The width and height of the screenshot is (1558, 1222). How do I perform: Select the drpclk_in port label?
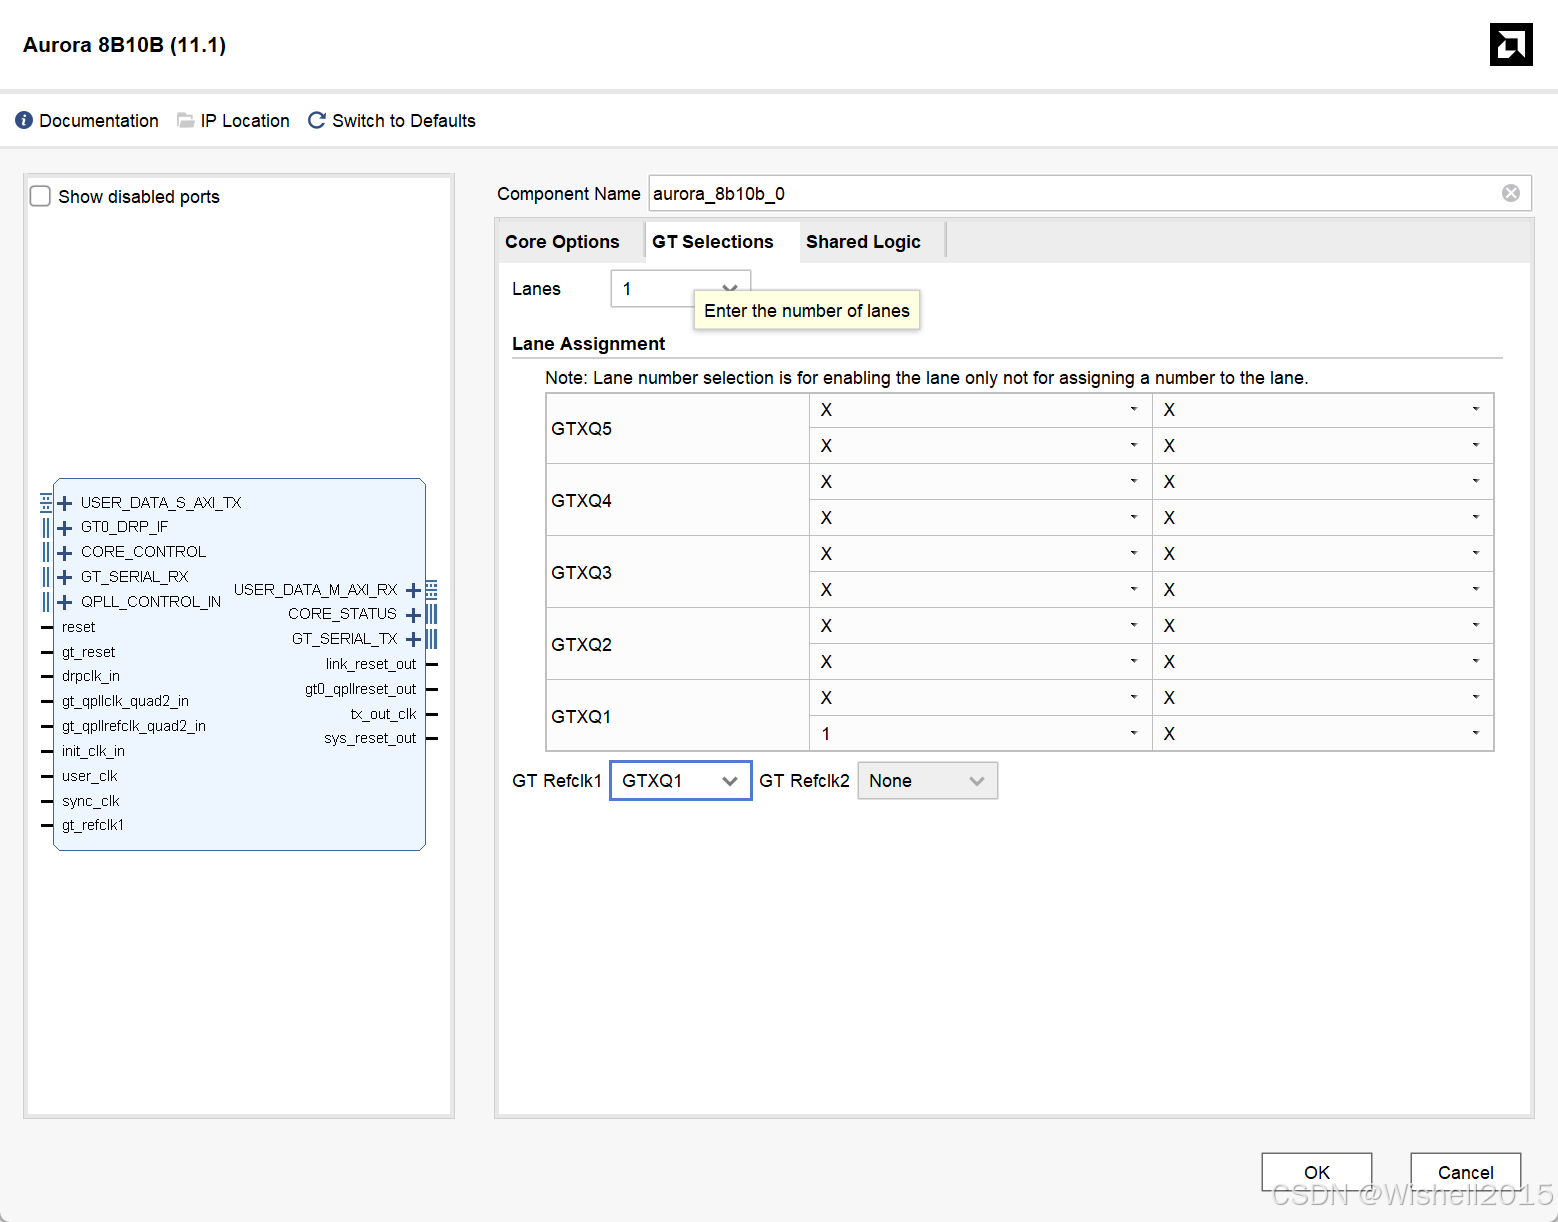tap(91, 676)
